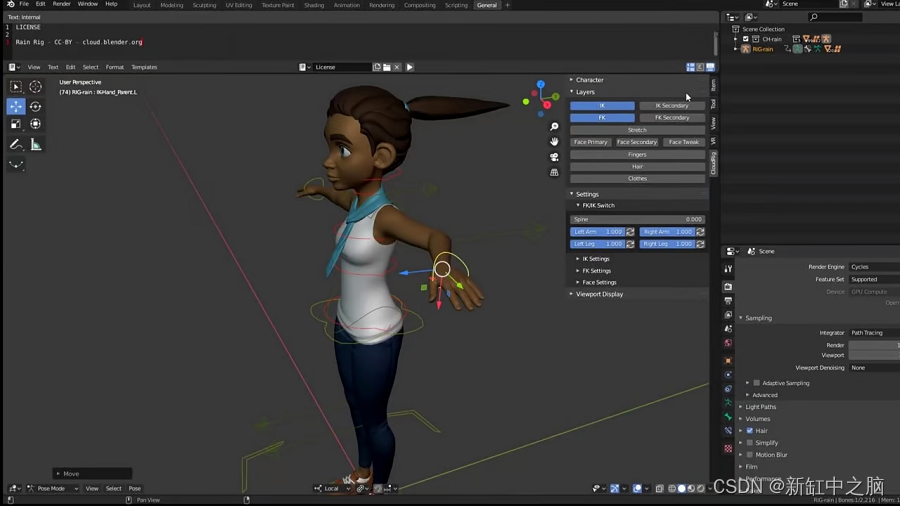Viewport: 900px width, 506px height.
Task: Click the viewport navigation gizmo Z axis
Action: [541, 84]
